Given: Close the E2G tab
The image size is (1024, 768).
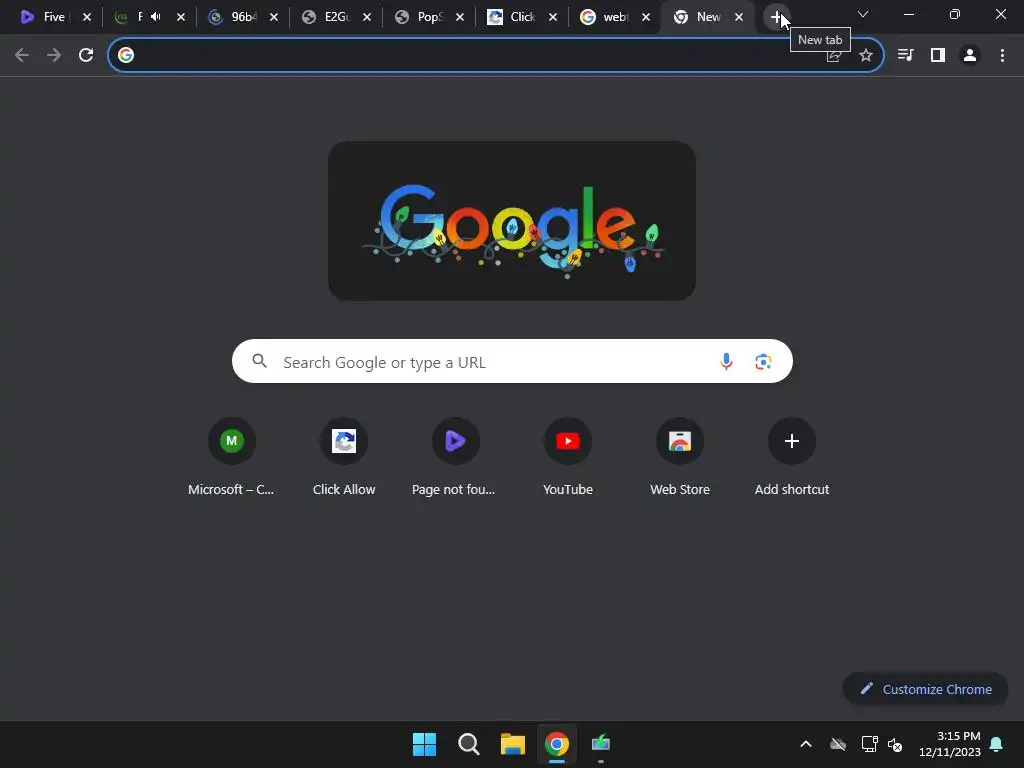Looking at the screenshot, I should [x=367, y=18].
